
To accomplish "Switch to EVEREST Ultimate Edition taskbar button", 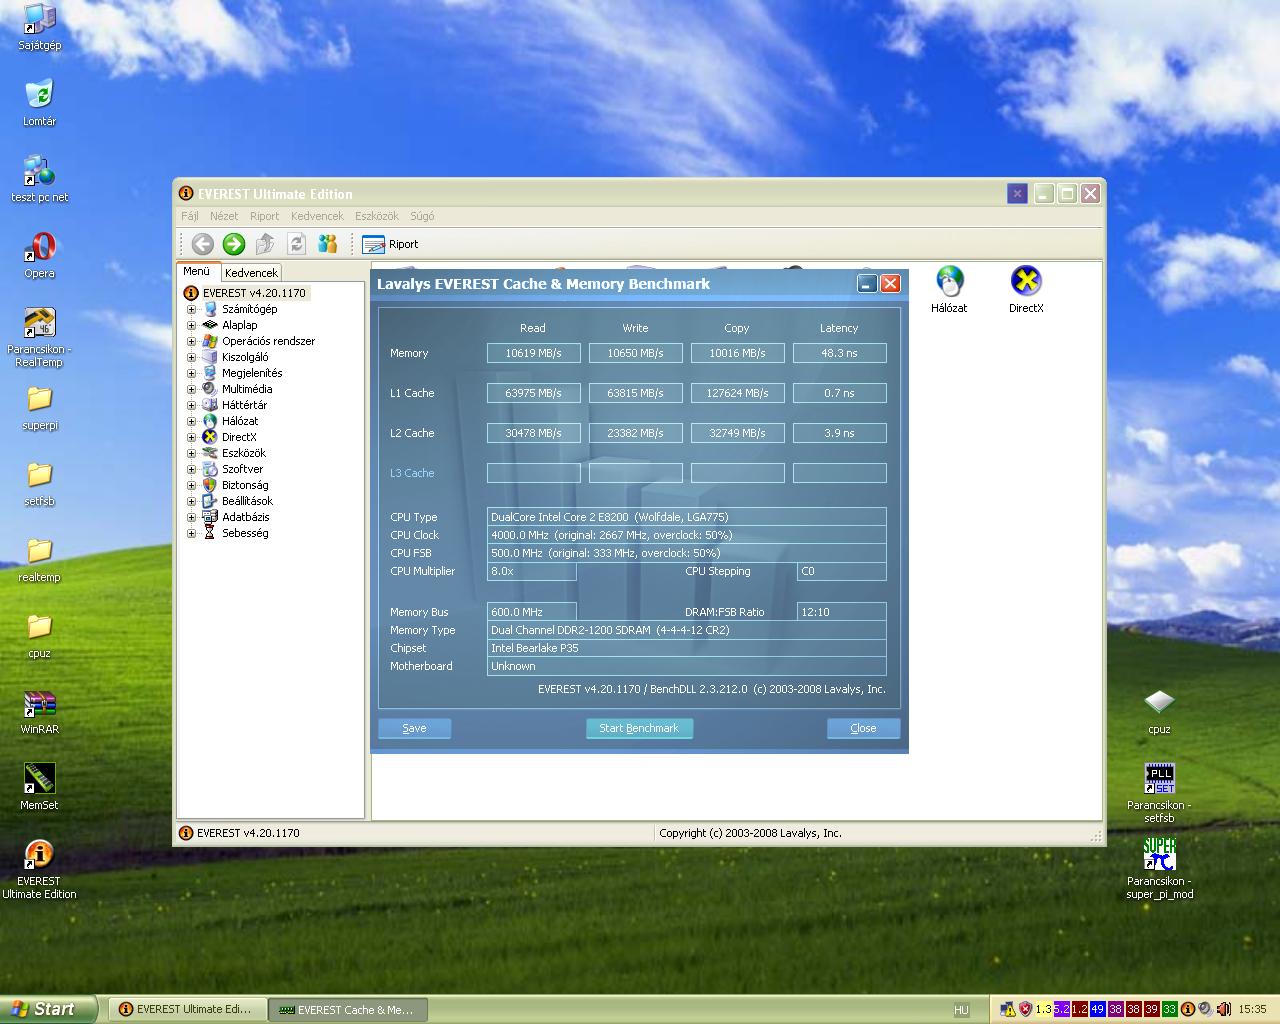I will 185,1009.
